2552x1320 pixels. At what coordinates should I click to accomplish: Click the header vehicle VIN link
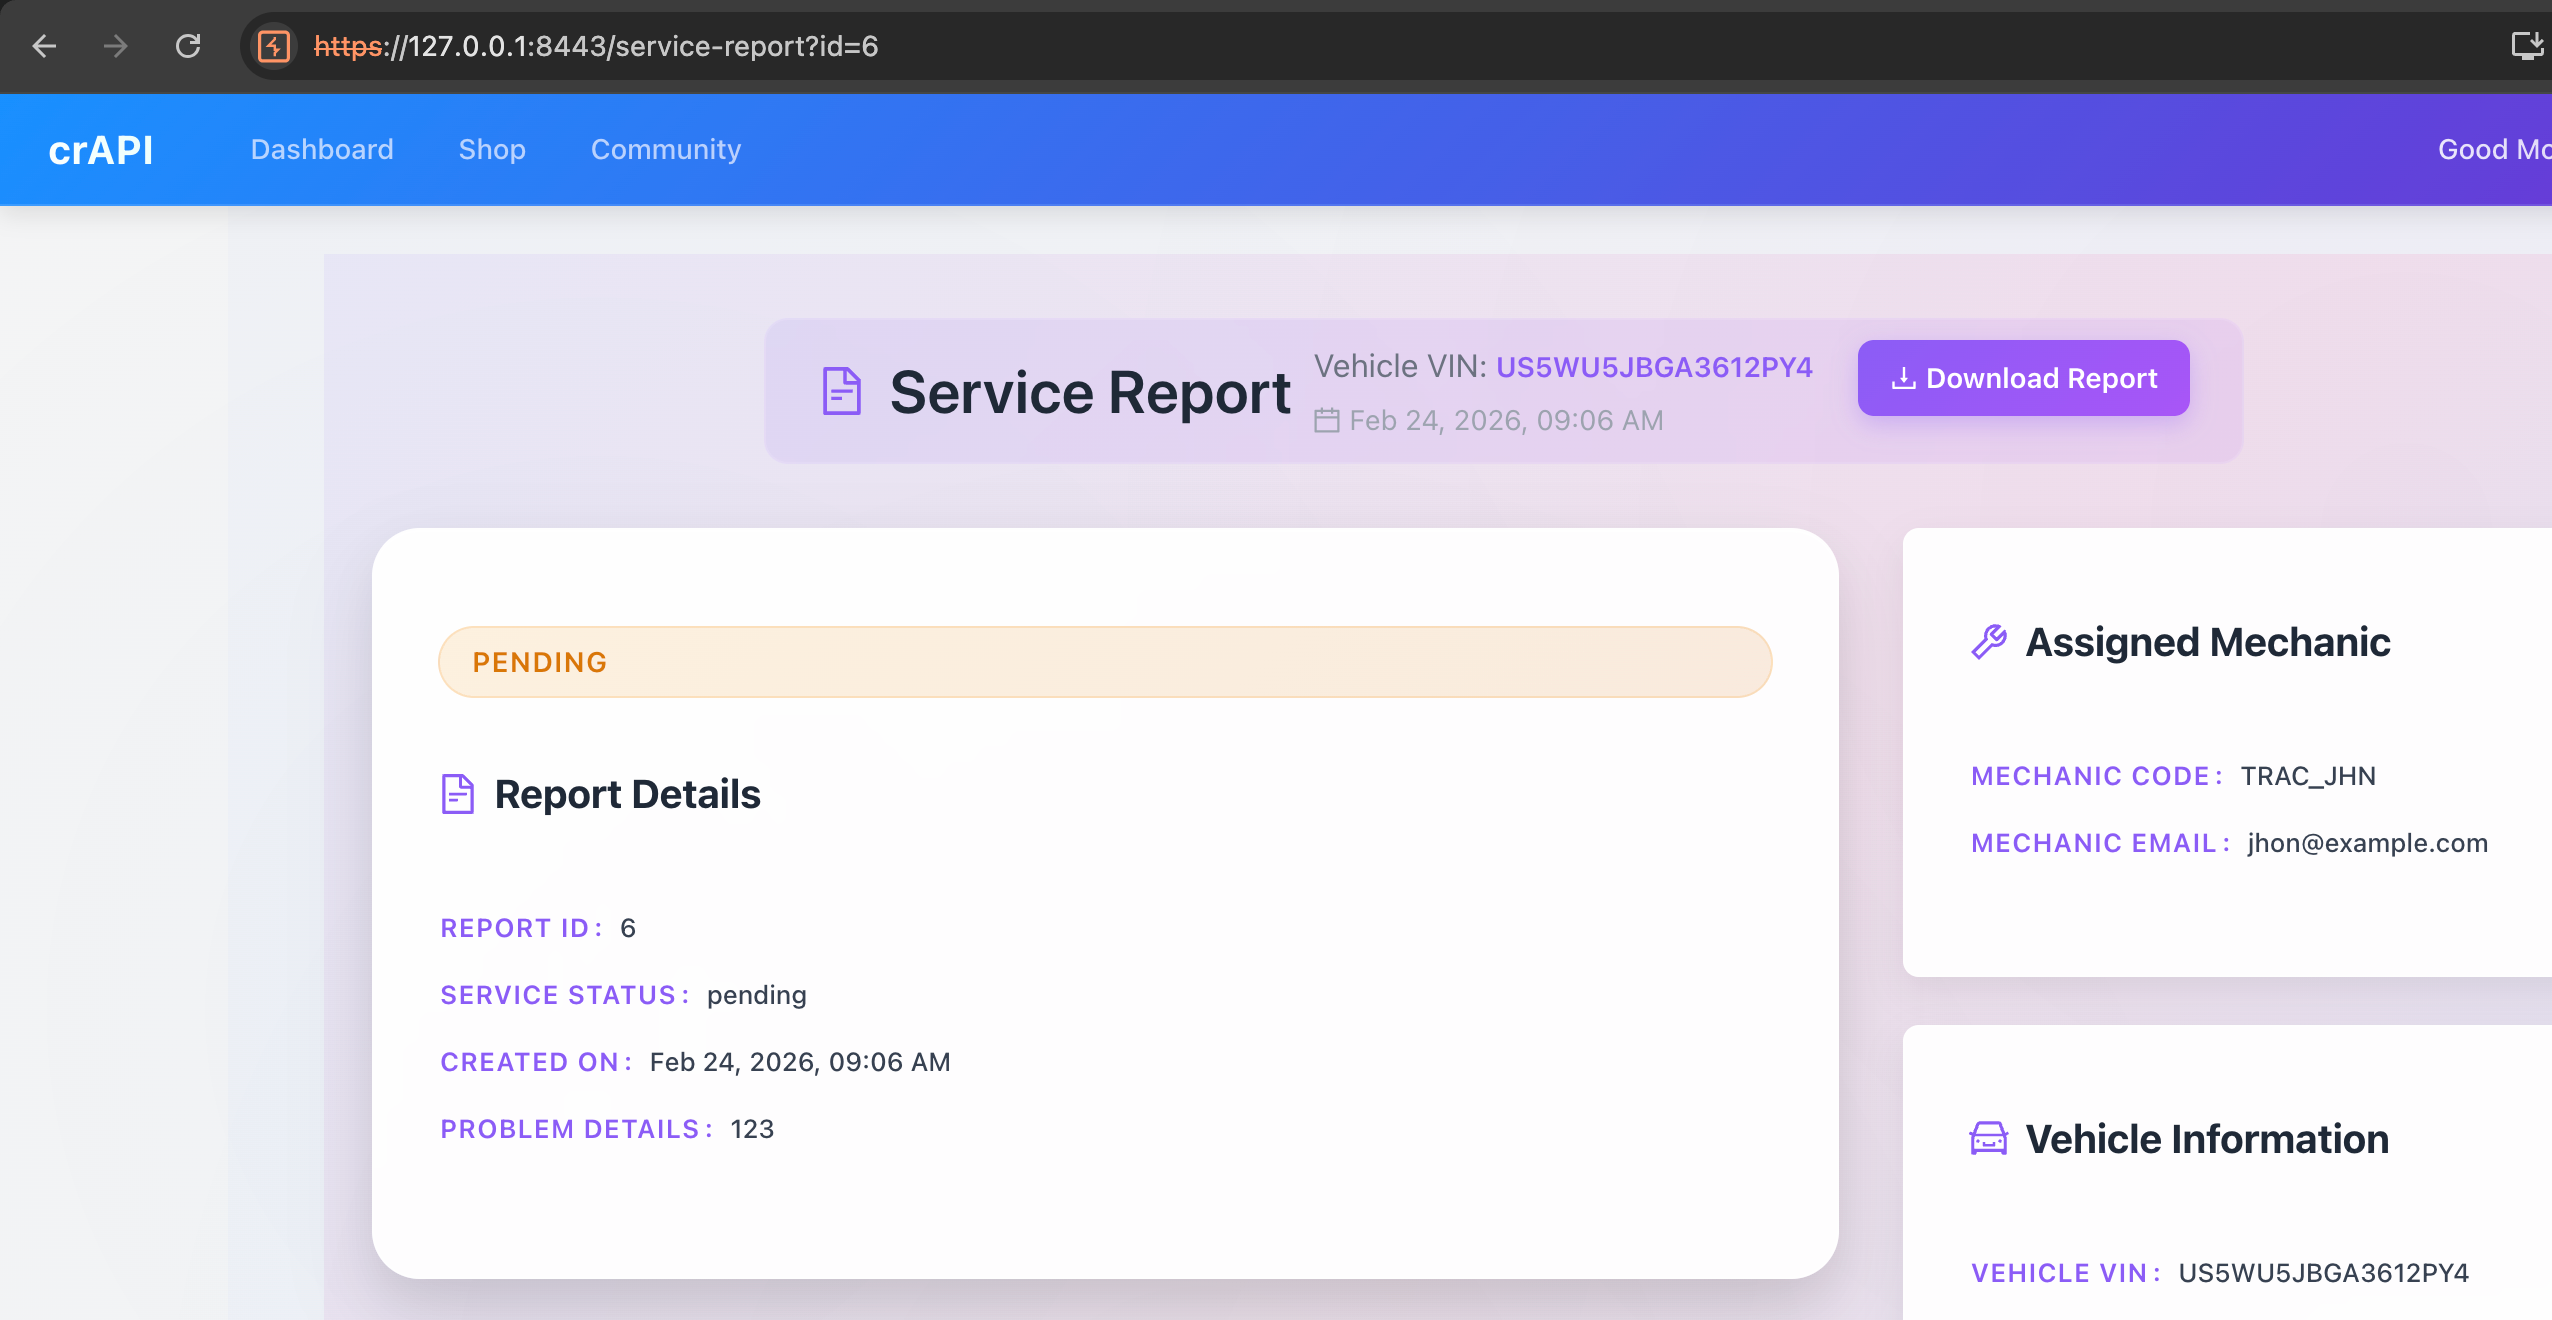[x=1654, y=367]
